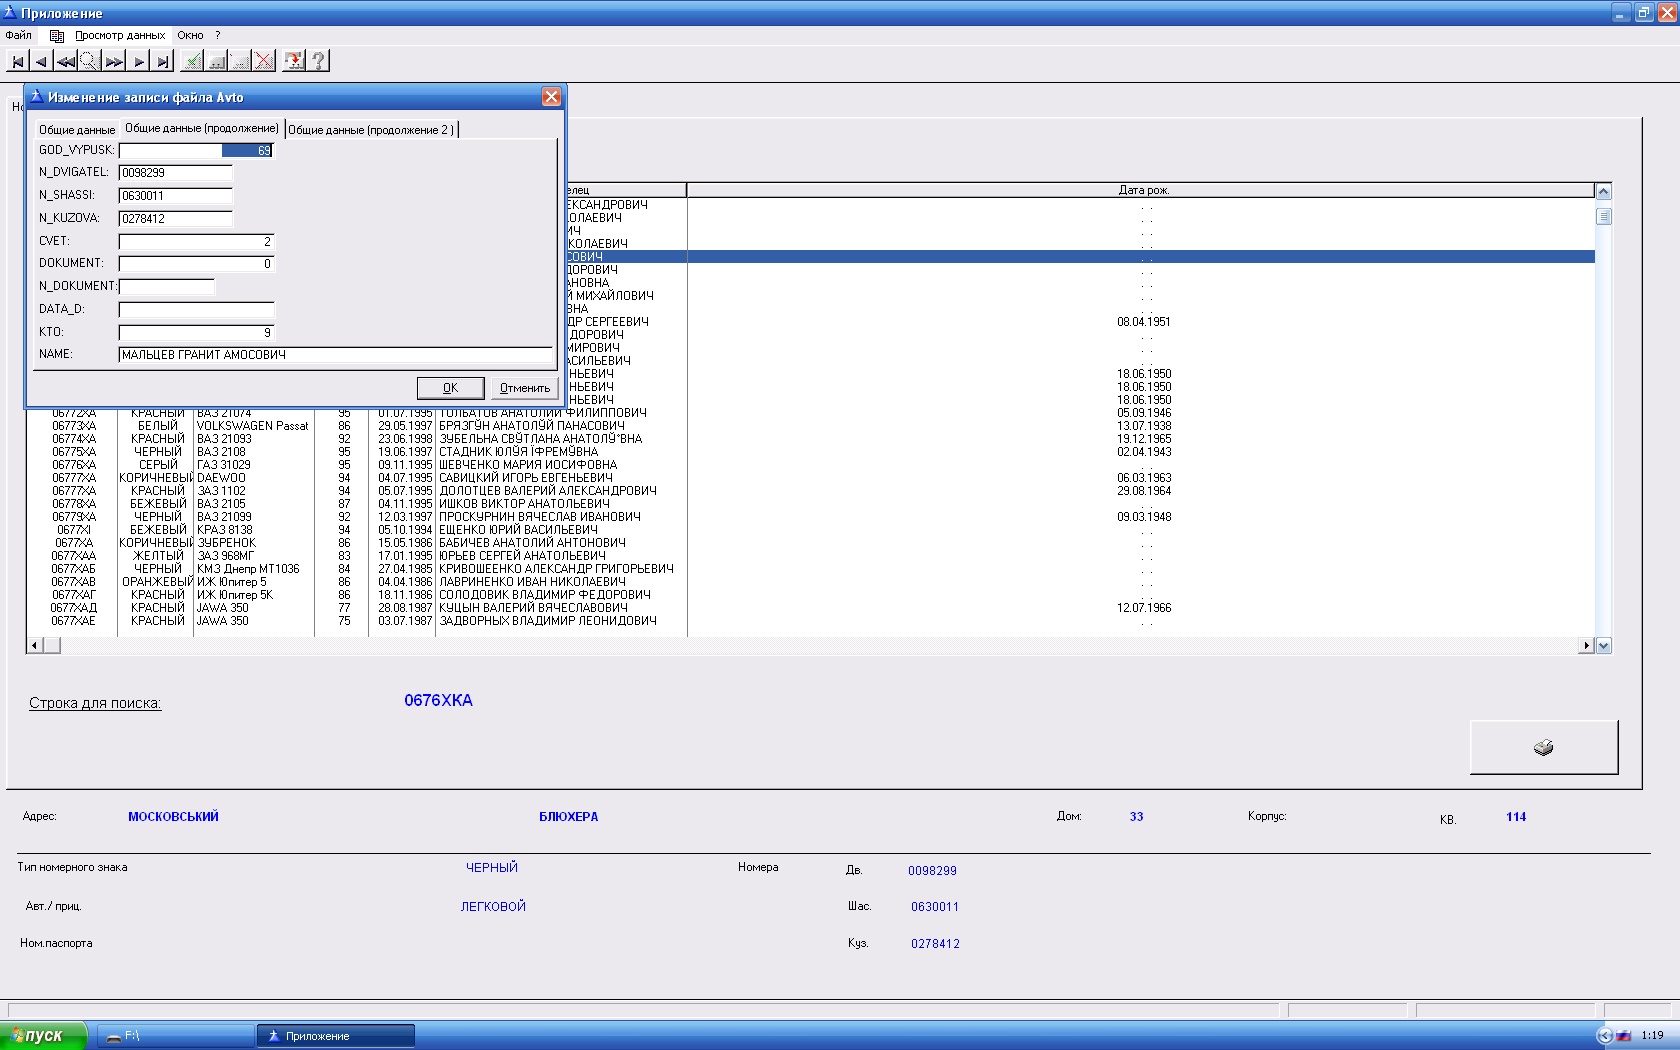This screenshot has width=1680, height=1050.
Task: Confirm the record change with OK
Action: (x=451, y=388)
